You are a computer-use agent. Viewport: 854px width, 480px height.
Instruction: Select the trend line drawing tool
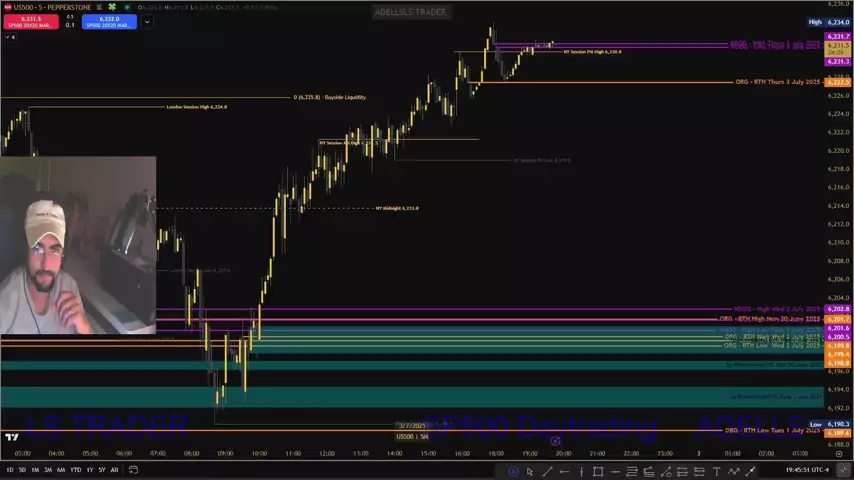(547, 471)
